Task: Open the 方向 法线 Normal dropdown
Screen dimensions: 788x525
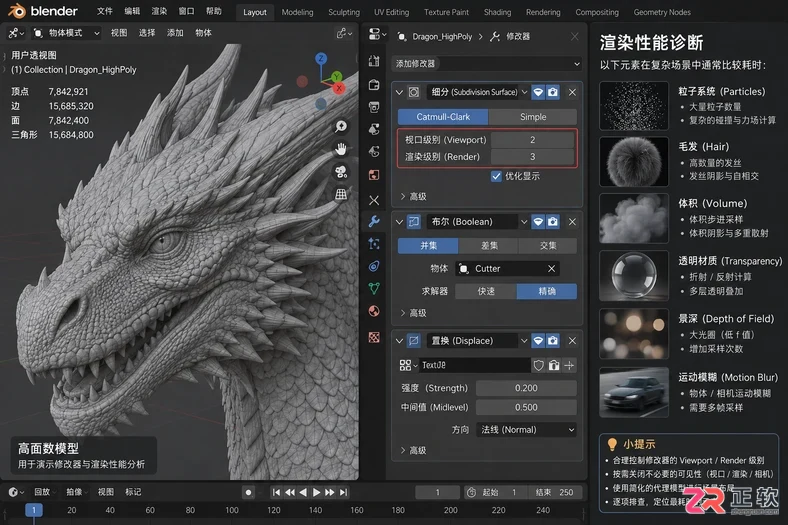Action: click(x=526, y=430)
